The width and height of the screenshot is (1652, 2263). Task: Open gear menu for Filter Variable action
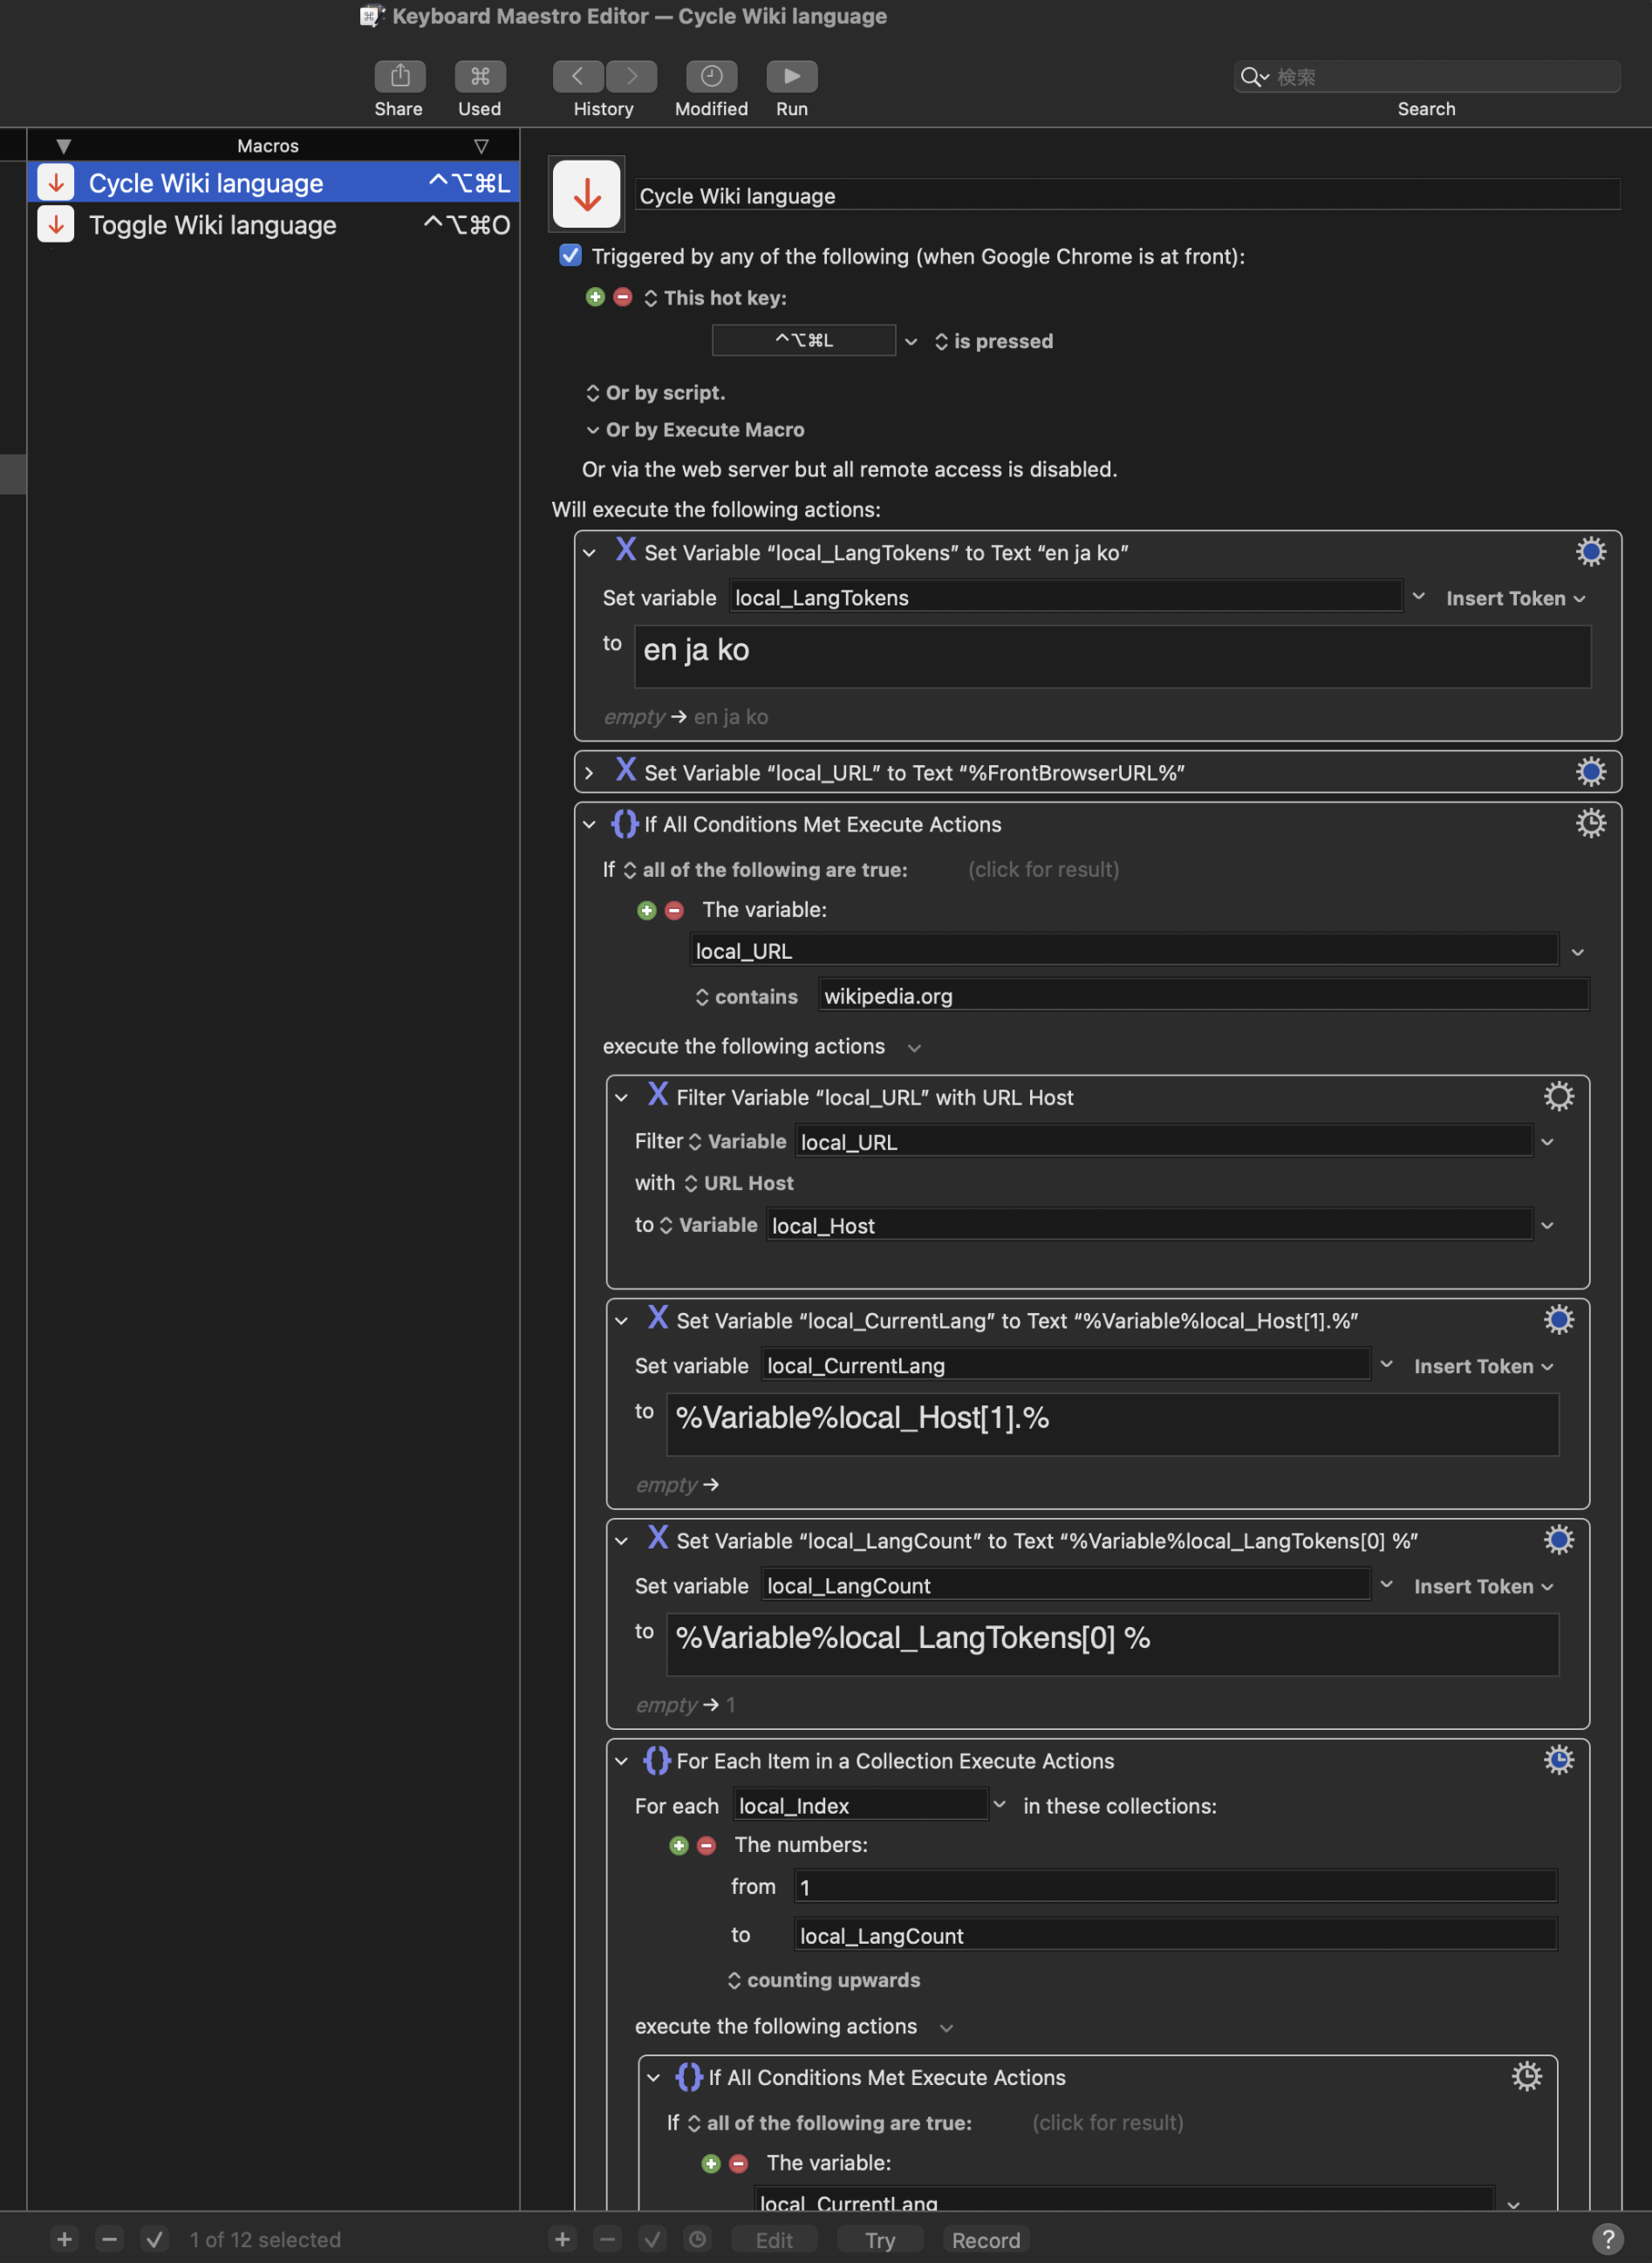pyautogui.click(x=1558, y=1097)
